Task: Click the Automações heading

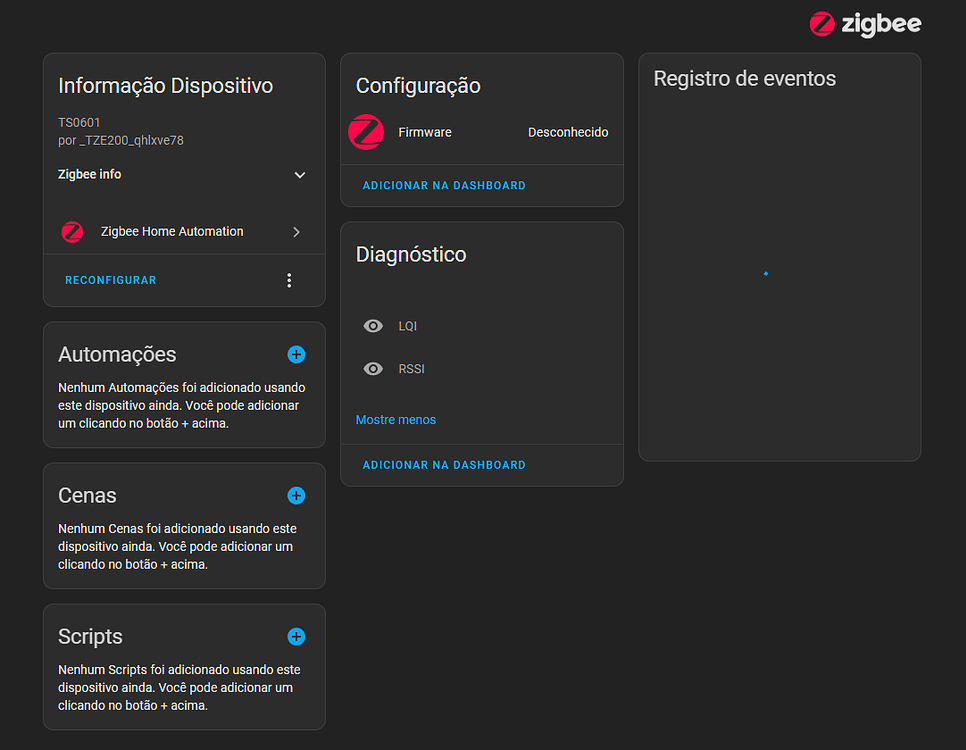Action: click(117, 354)
